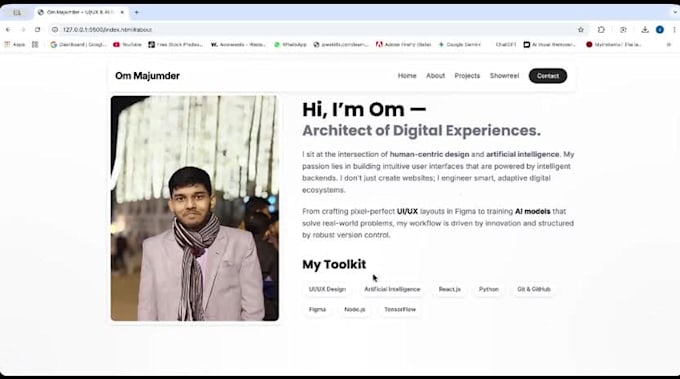
Task: Click the "My Toolkit" heading
Action: coord(334,264)
